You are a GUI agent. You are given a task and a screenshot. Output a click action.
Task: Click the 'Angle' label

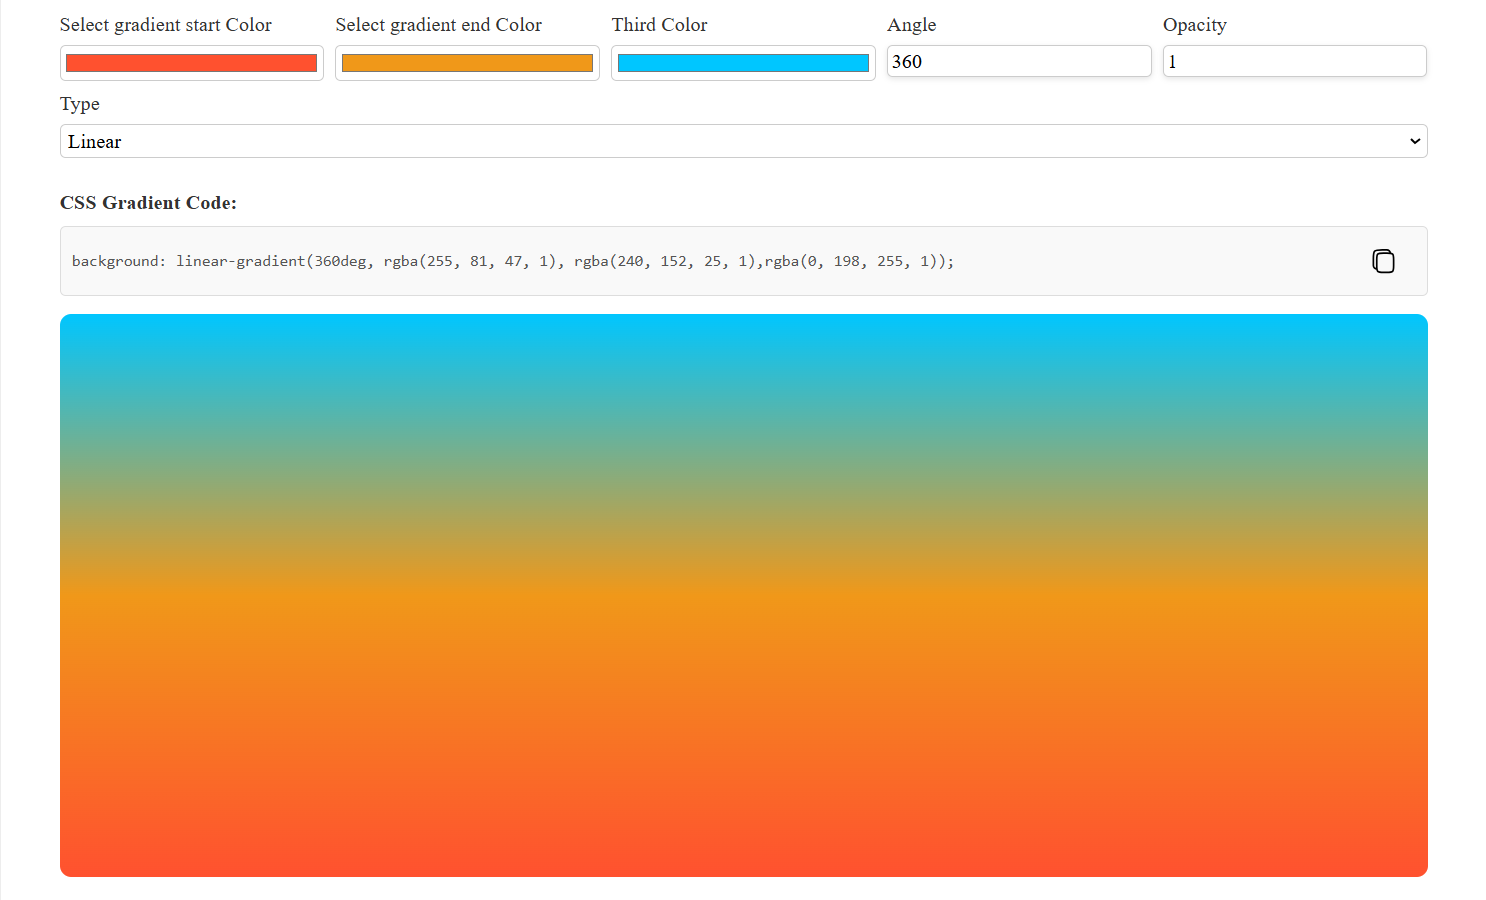point(912,25)
